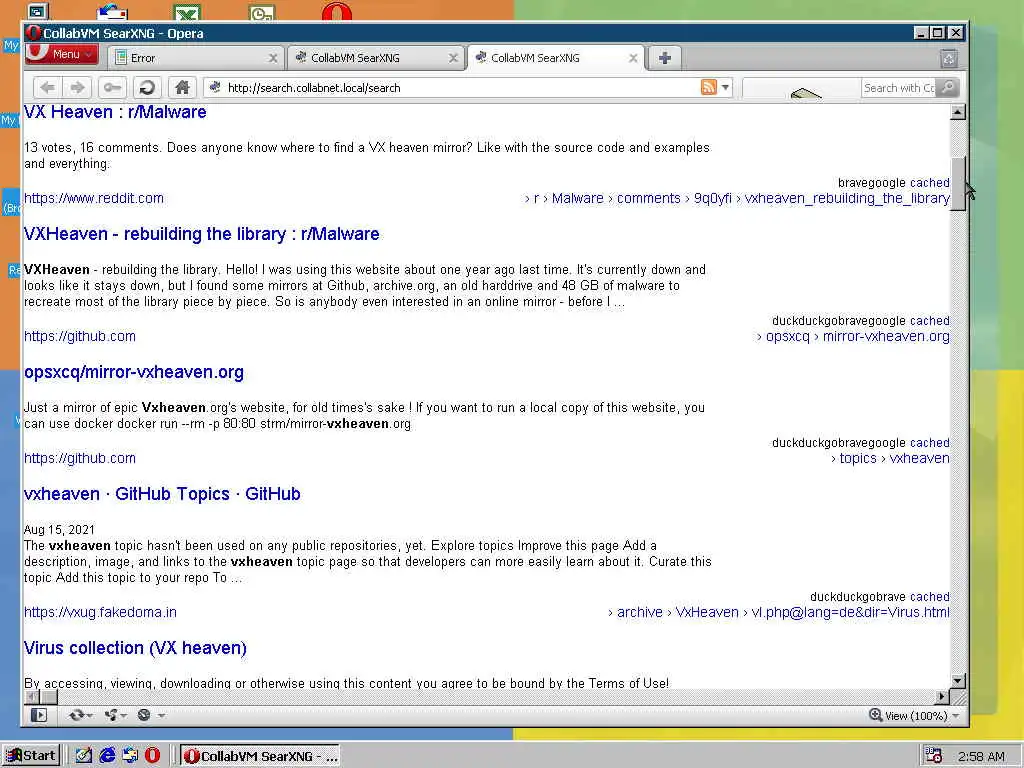Screen dimensions: 1024x768
Task: Open vxheaven · GitHub Topics · GitHub result
Action: pos(162,494)
